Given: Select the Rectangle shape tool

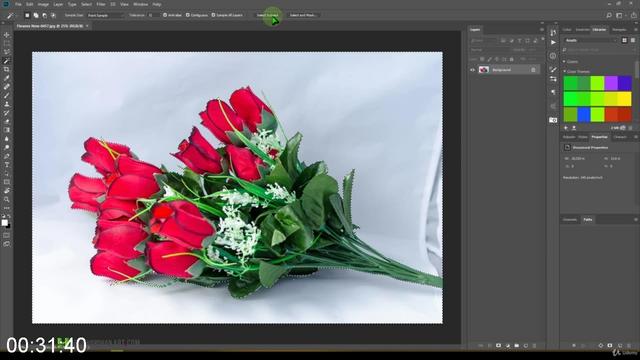Looking at the screenshot, I should click(x=7, y=182).
